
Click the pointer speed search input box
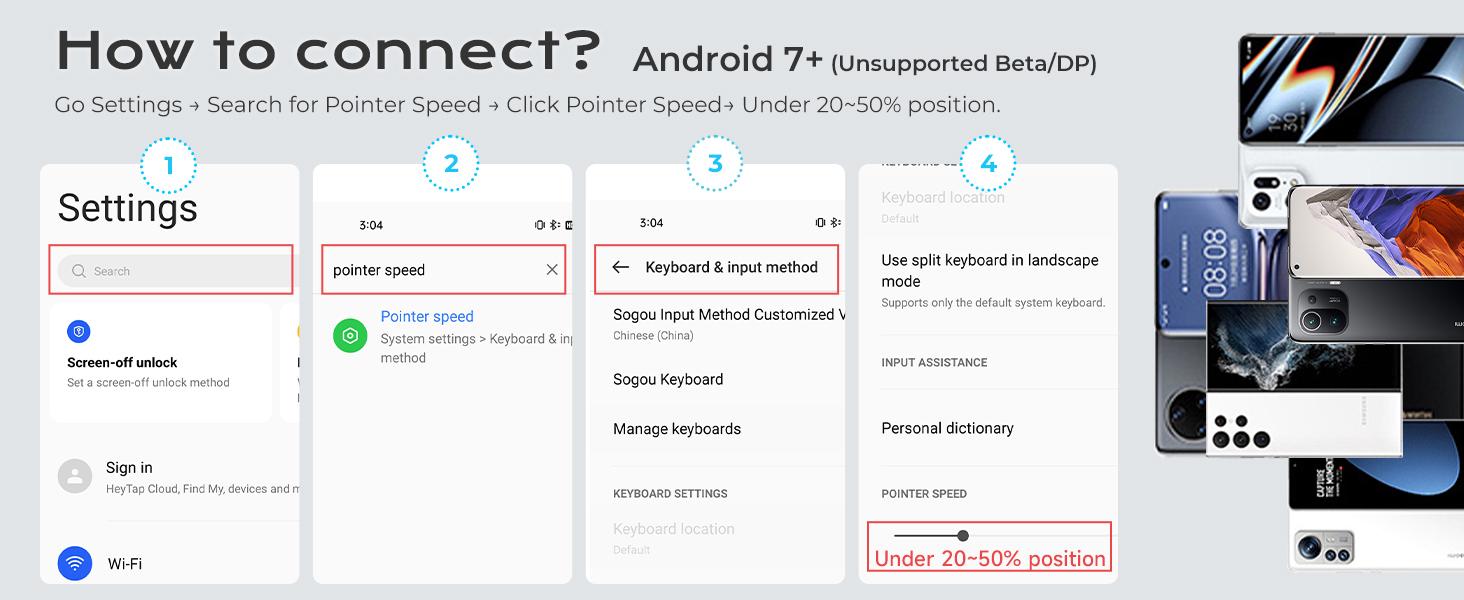pyautogui.click(x=430, y=270)
